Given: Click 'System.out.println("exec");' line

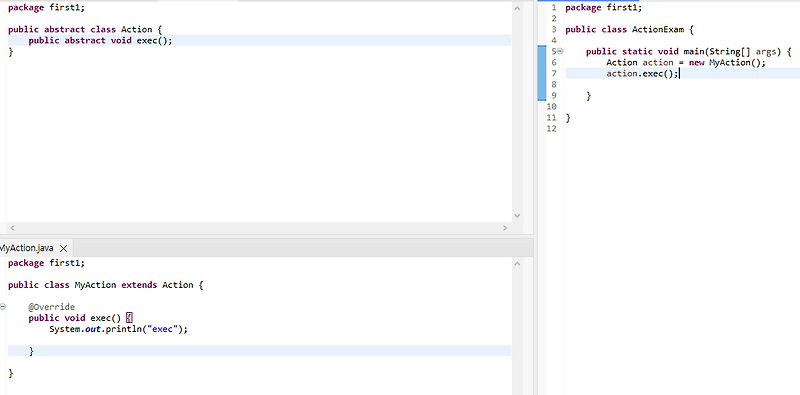Looking at the screenshot, I should [x=118, y=330].
